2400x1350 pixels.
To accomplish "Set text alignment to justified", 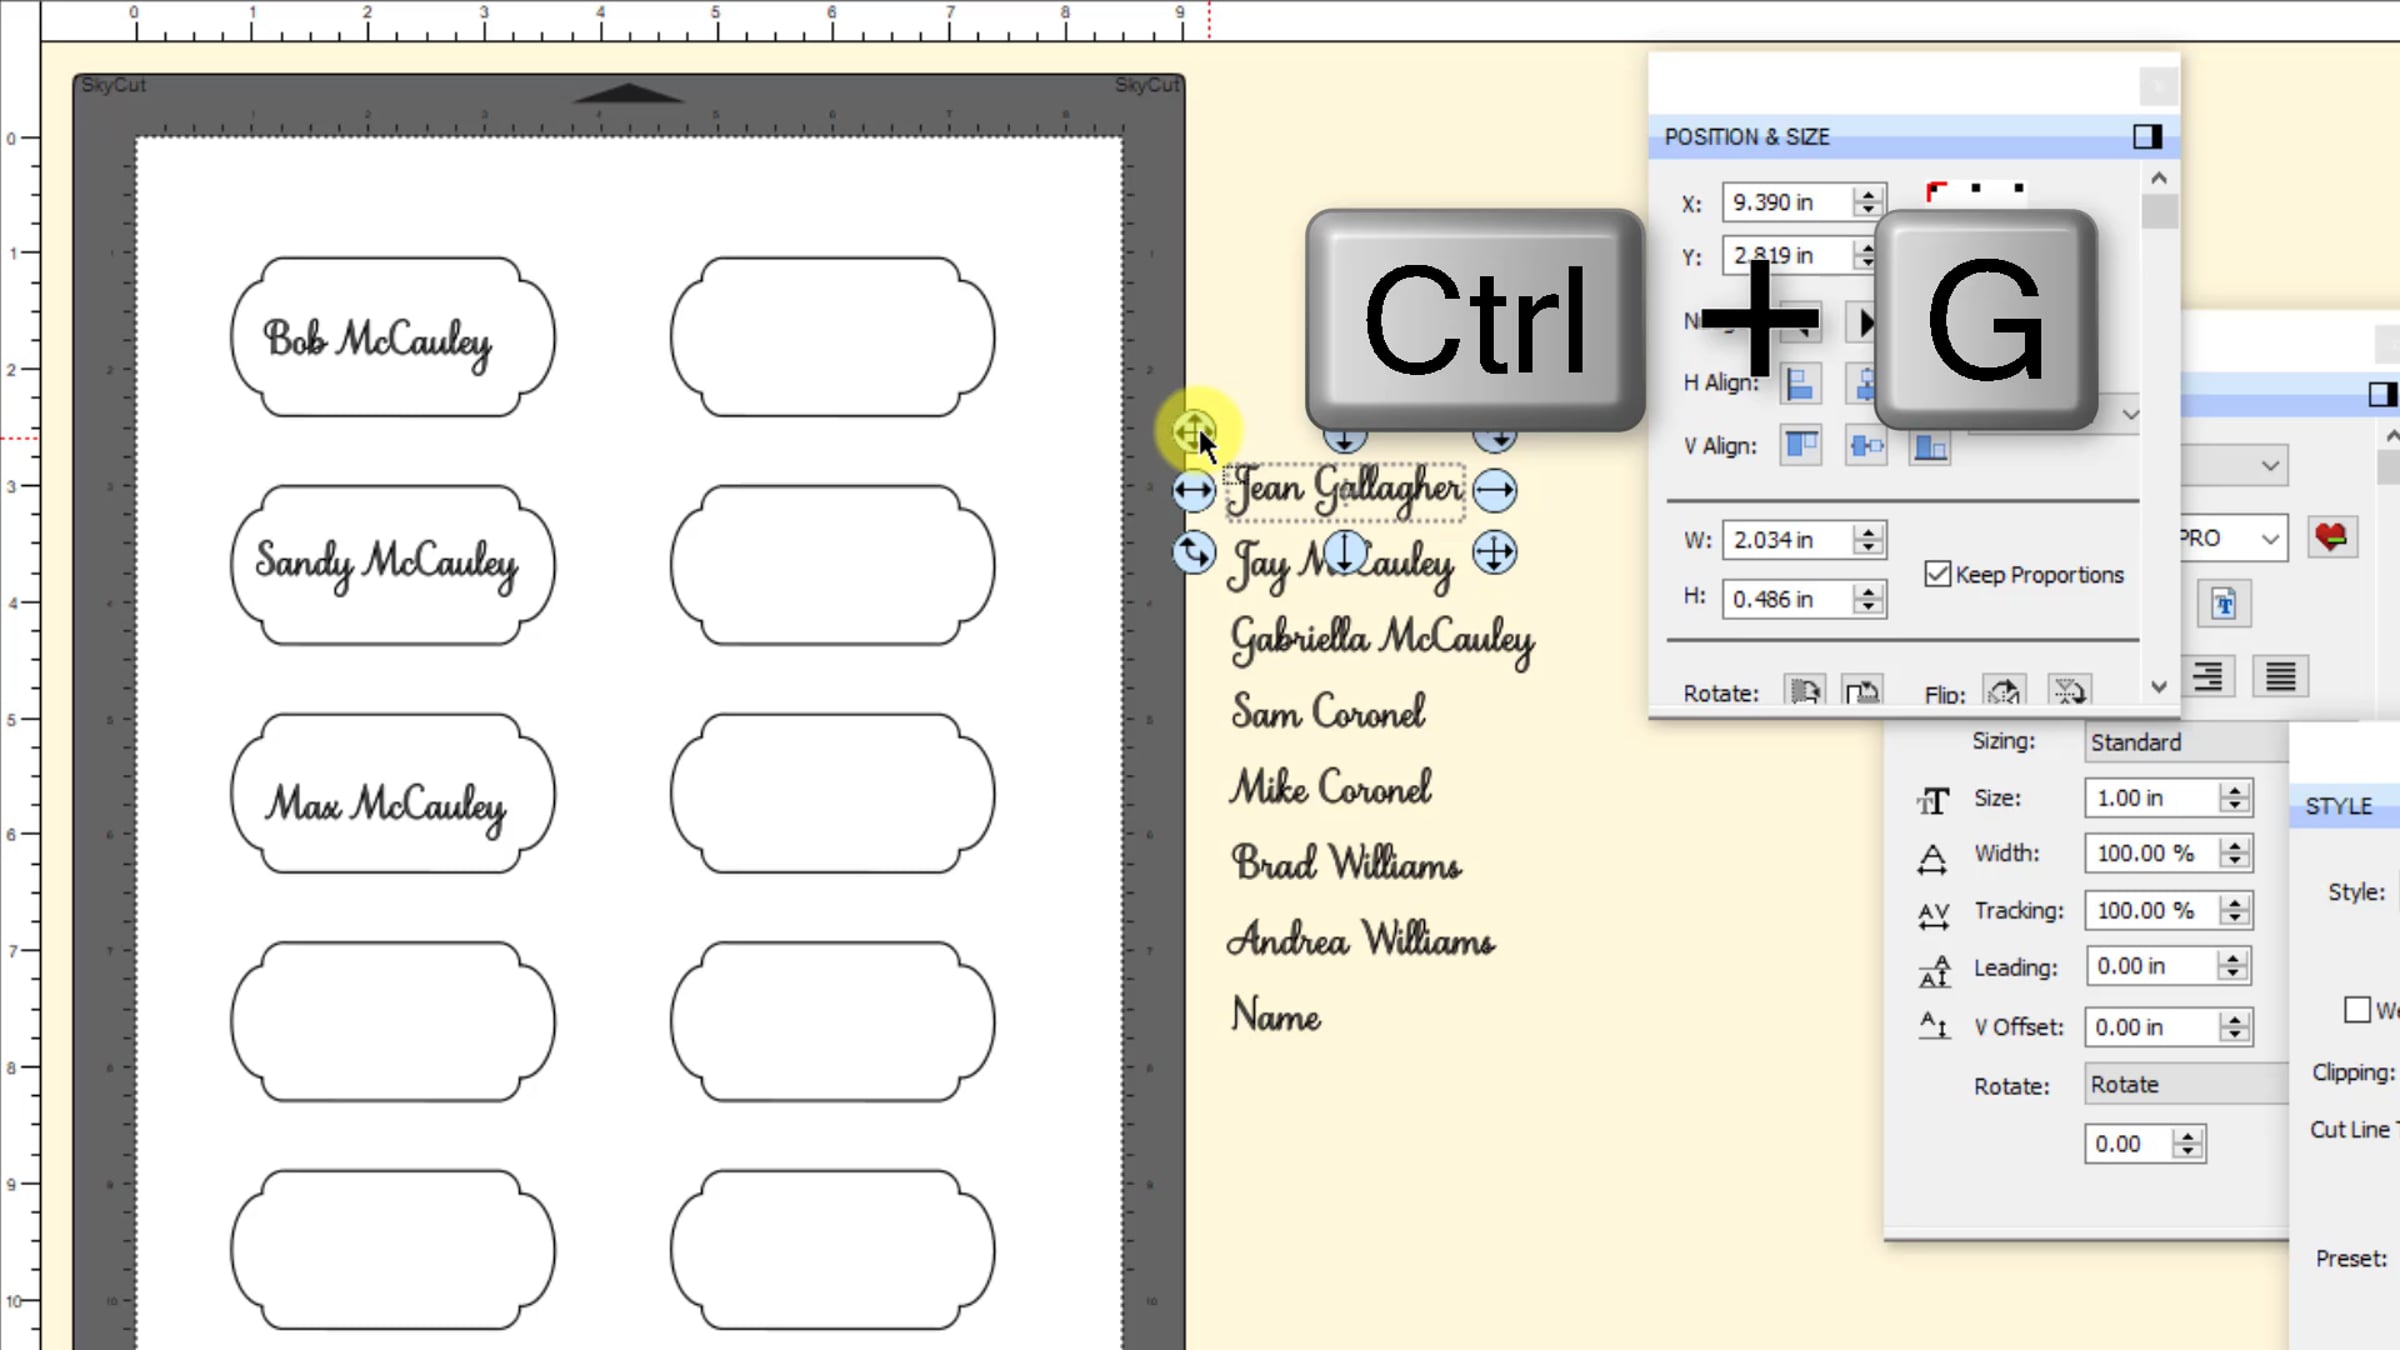I will 2280,677.
